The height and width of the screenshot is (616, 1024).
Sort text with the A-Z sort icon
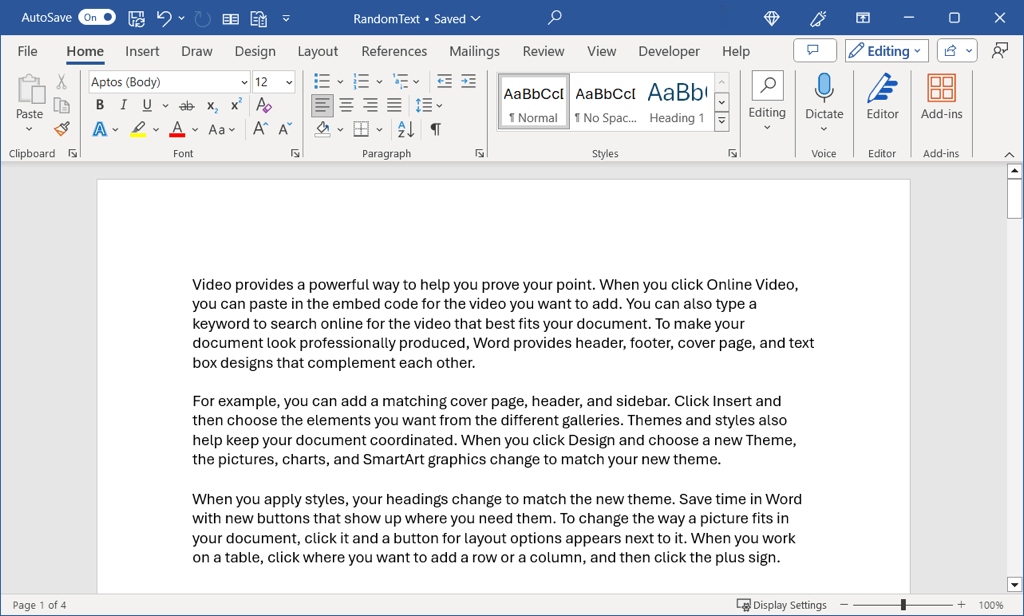coord(405,129)
